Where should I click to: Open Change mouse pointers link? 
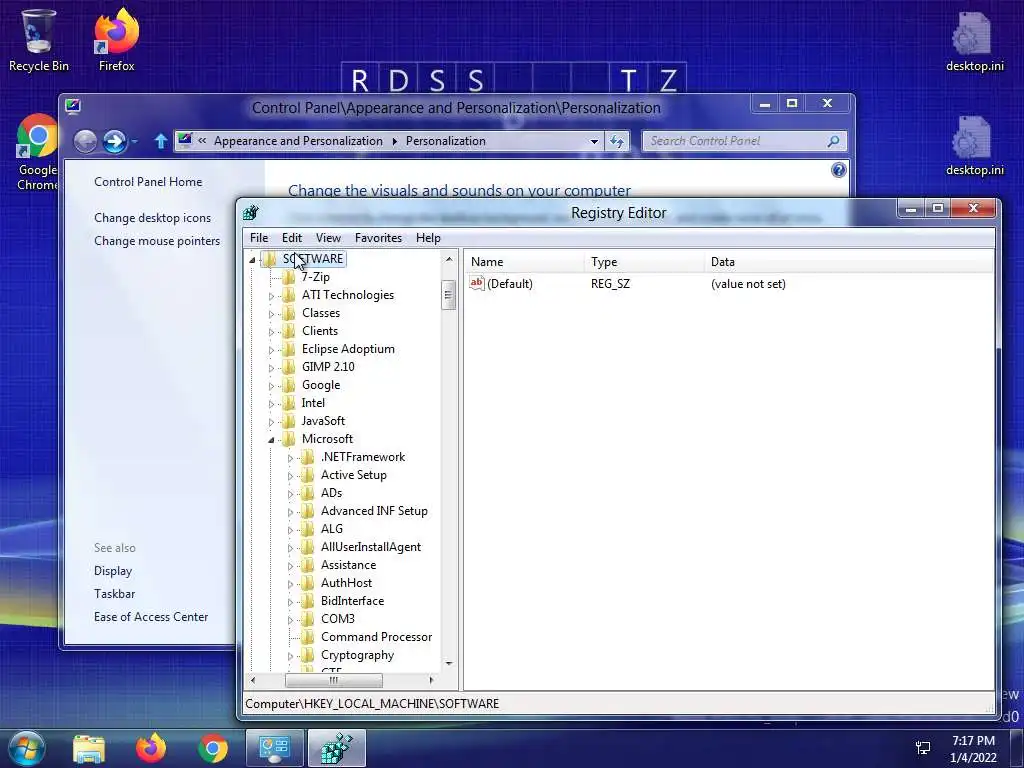(x=157, y=240)
